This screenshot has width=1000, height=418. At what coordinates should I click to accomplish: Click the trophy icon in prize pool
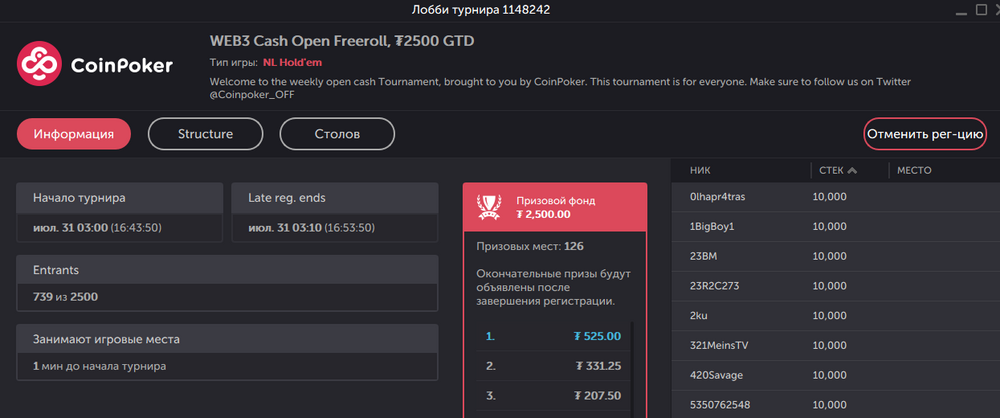[x=489, y=207]
